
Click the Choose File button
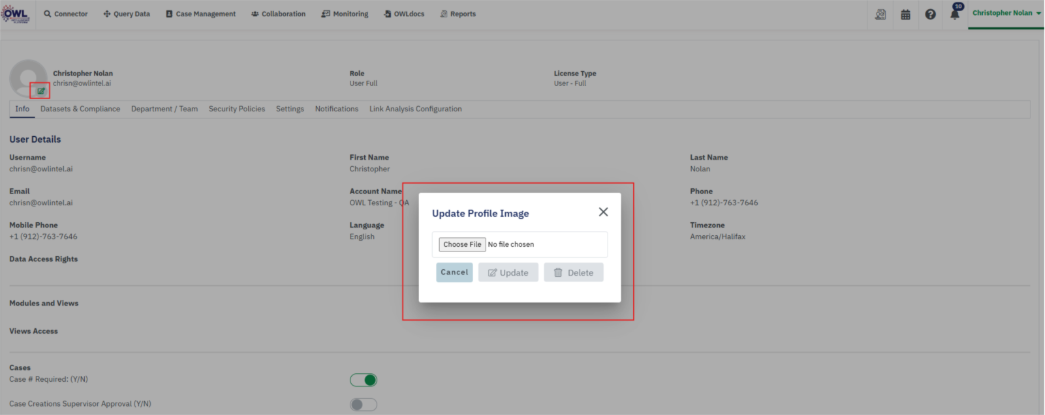[462, 244]
